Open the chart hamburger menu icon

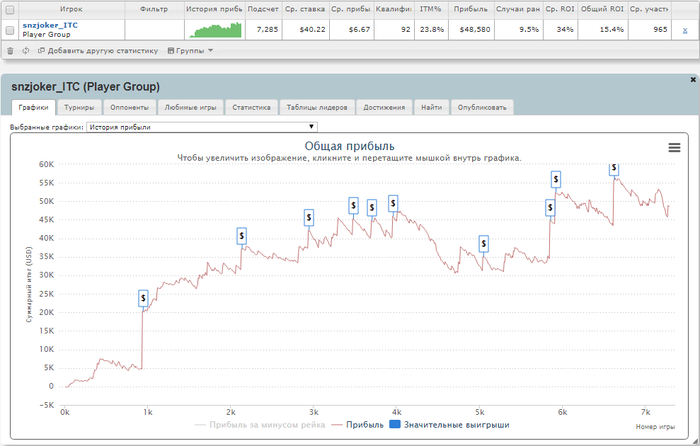(674, 147)
